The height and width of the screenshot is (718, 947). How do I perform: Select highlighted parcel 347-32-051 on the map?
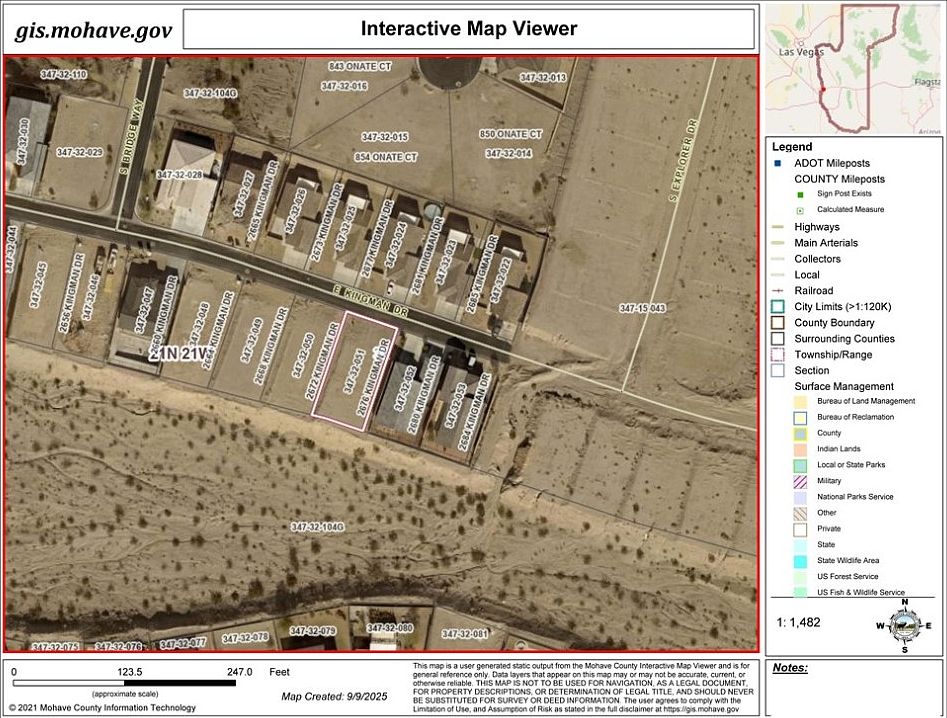tap(350, 370)
